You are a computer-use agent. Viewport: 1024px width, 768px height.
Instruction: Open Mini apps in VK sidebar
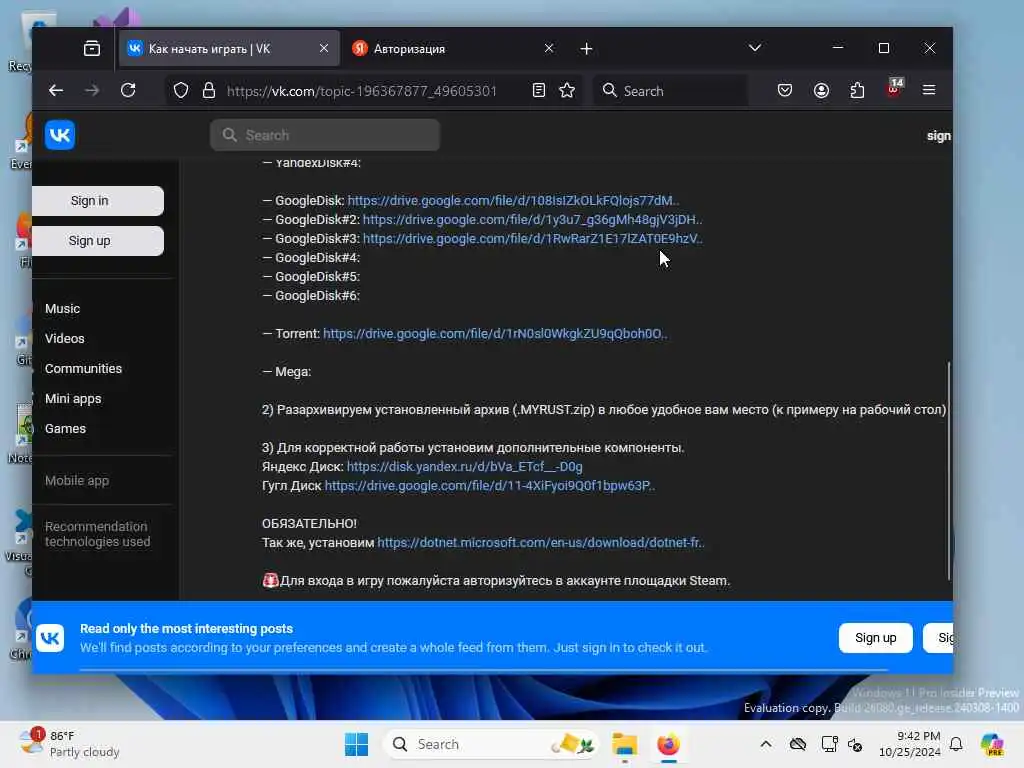click(x=73, y=399)
